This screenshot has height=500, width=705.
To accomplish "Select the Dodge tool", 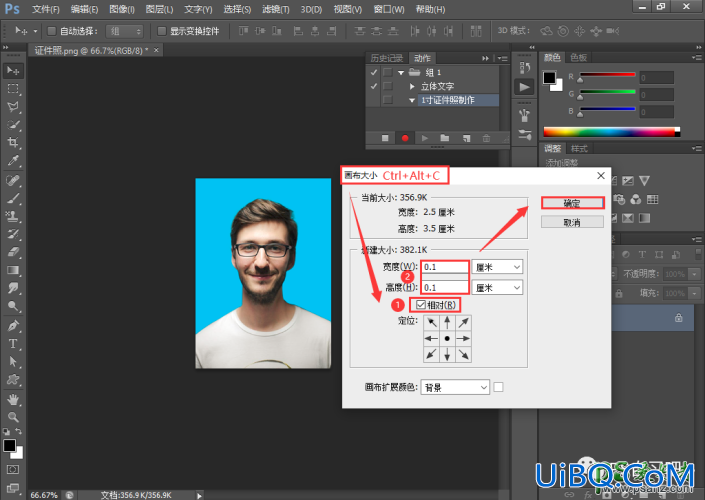I will (x=13, y=306).
